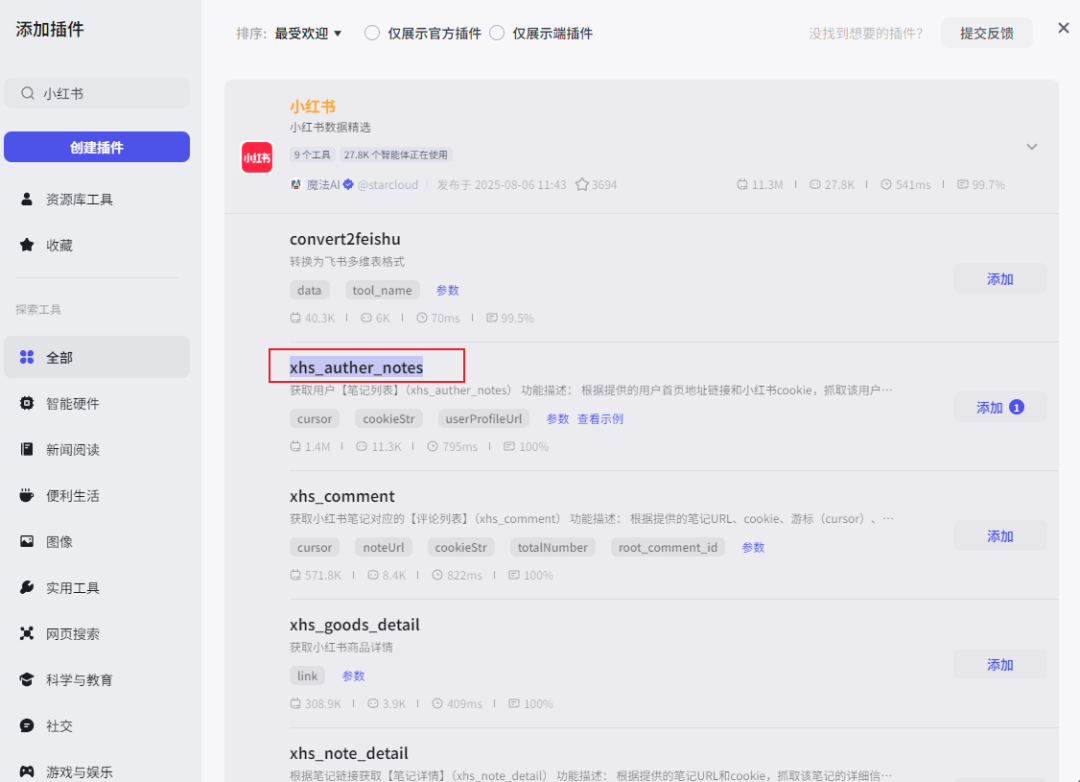Viewport: 1080px width, 782px height.
Task: Open 查看示例 link for xhs_auther_notes
Action: pyautogui.click(x=600, y=418)
